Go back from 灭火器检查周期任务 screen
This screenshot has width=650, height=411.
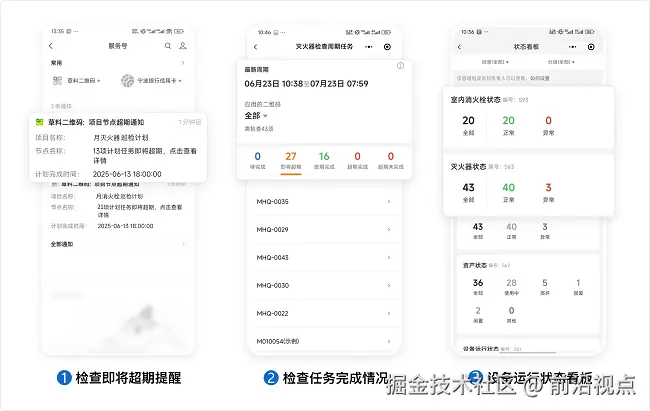point(255,47)
